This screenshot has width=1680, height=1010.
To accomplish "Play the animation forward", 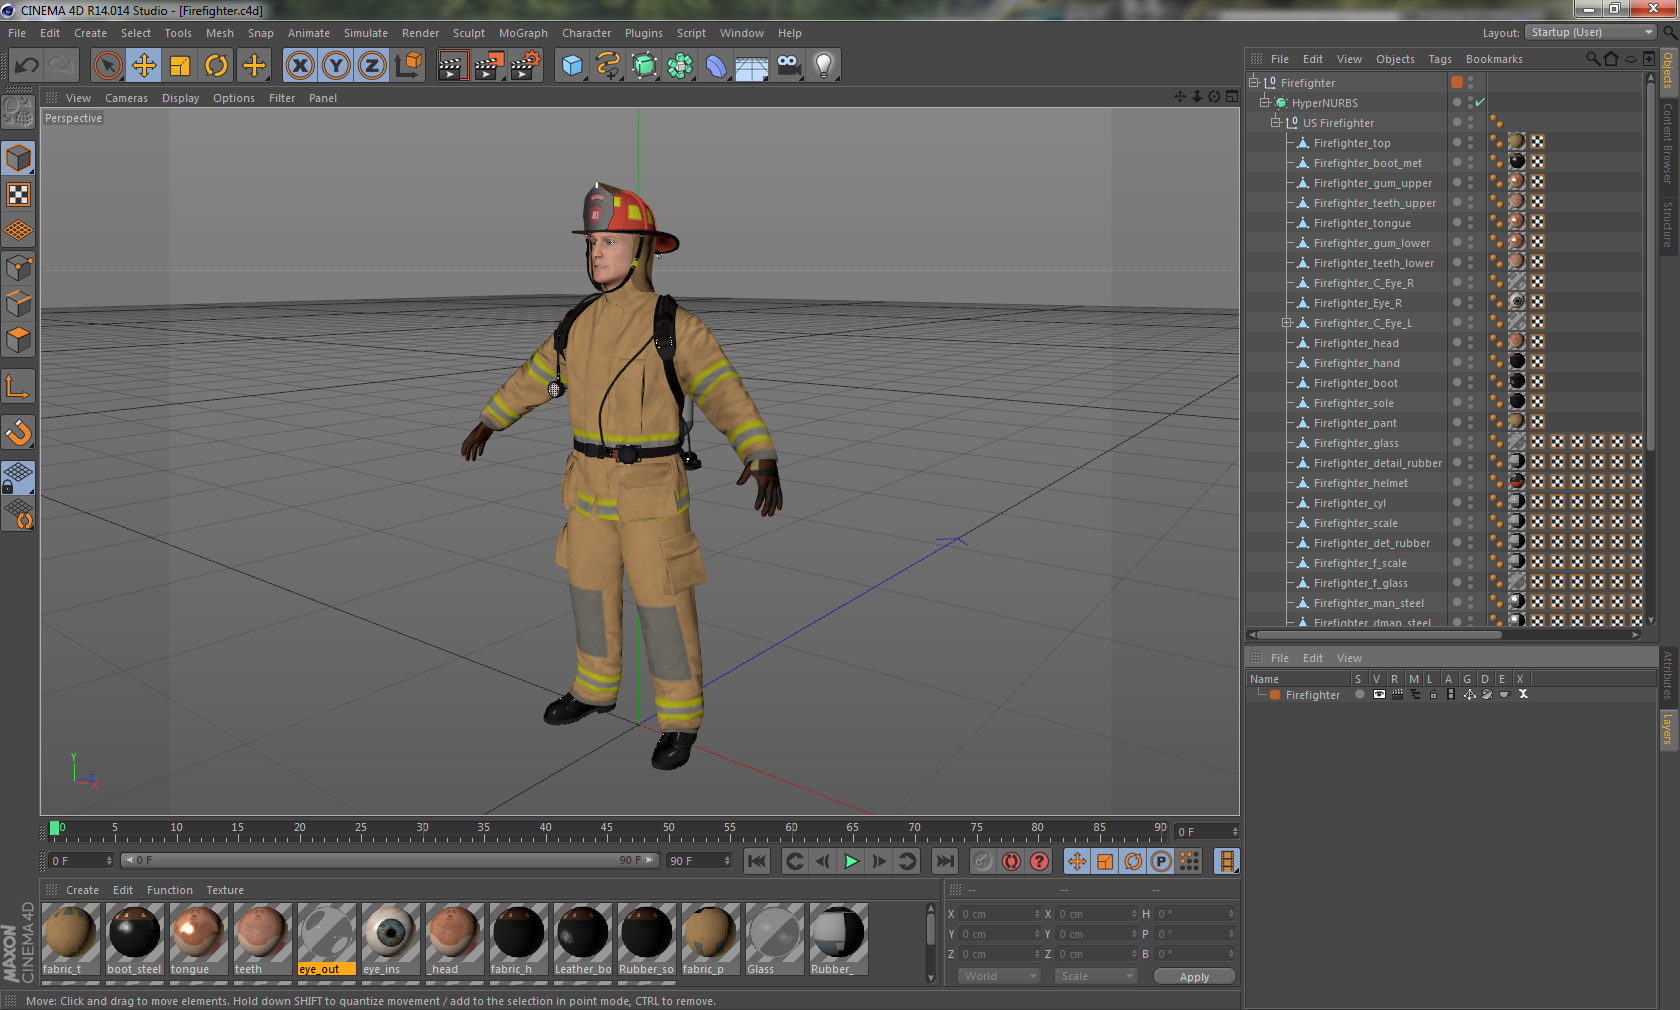I will point(851,861).
